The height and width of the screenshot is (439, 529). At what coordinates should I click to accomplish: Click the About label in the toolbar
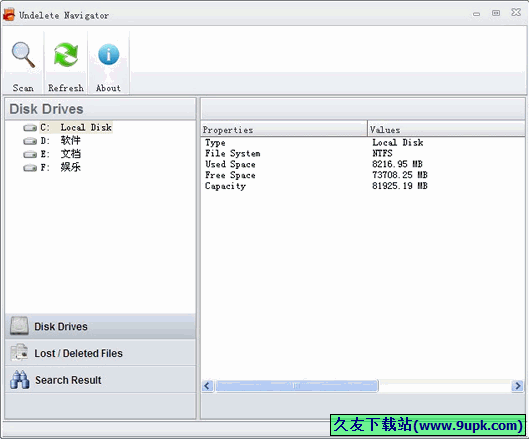108,88
